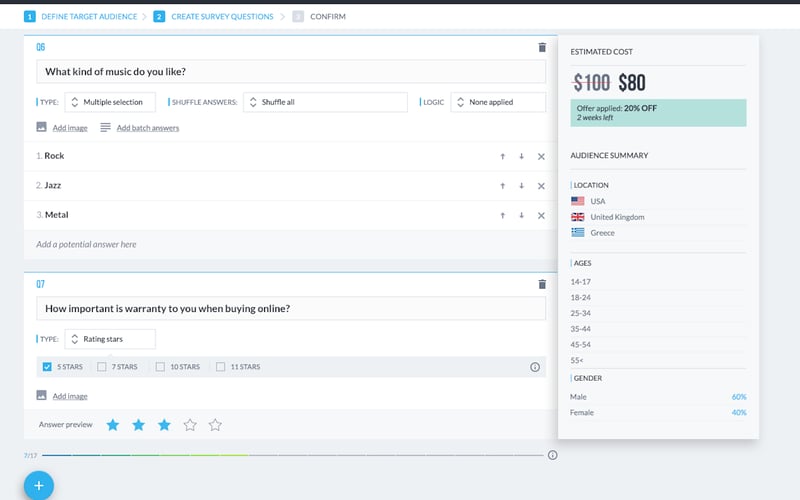
Task: Move Rock answer down
Action: (x=521, y=157)
